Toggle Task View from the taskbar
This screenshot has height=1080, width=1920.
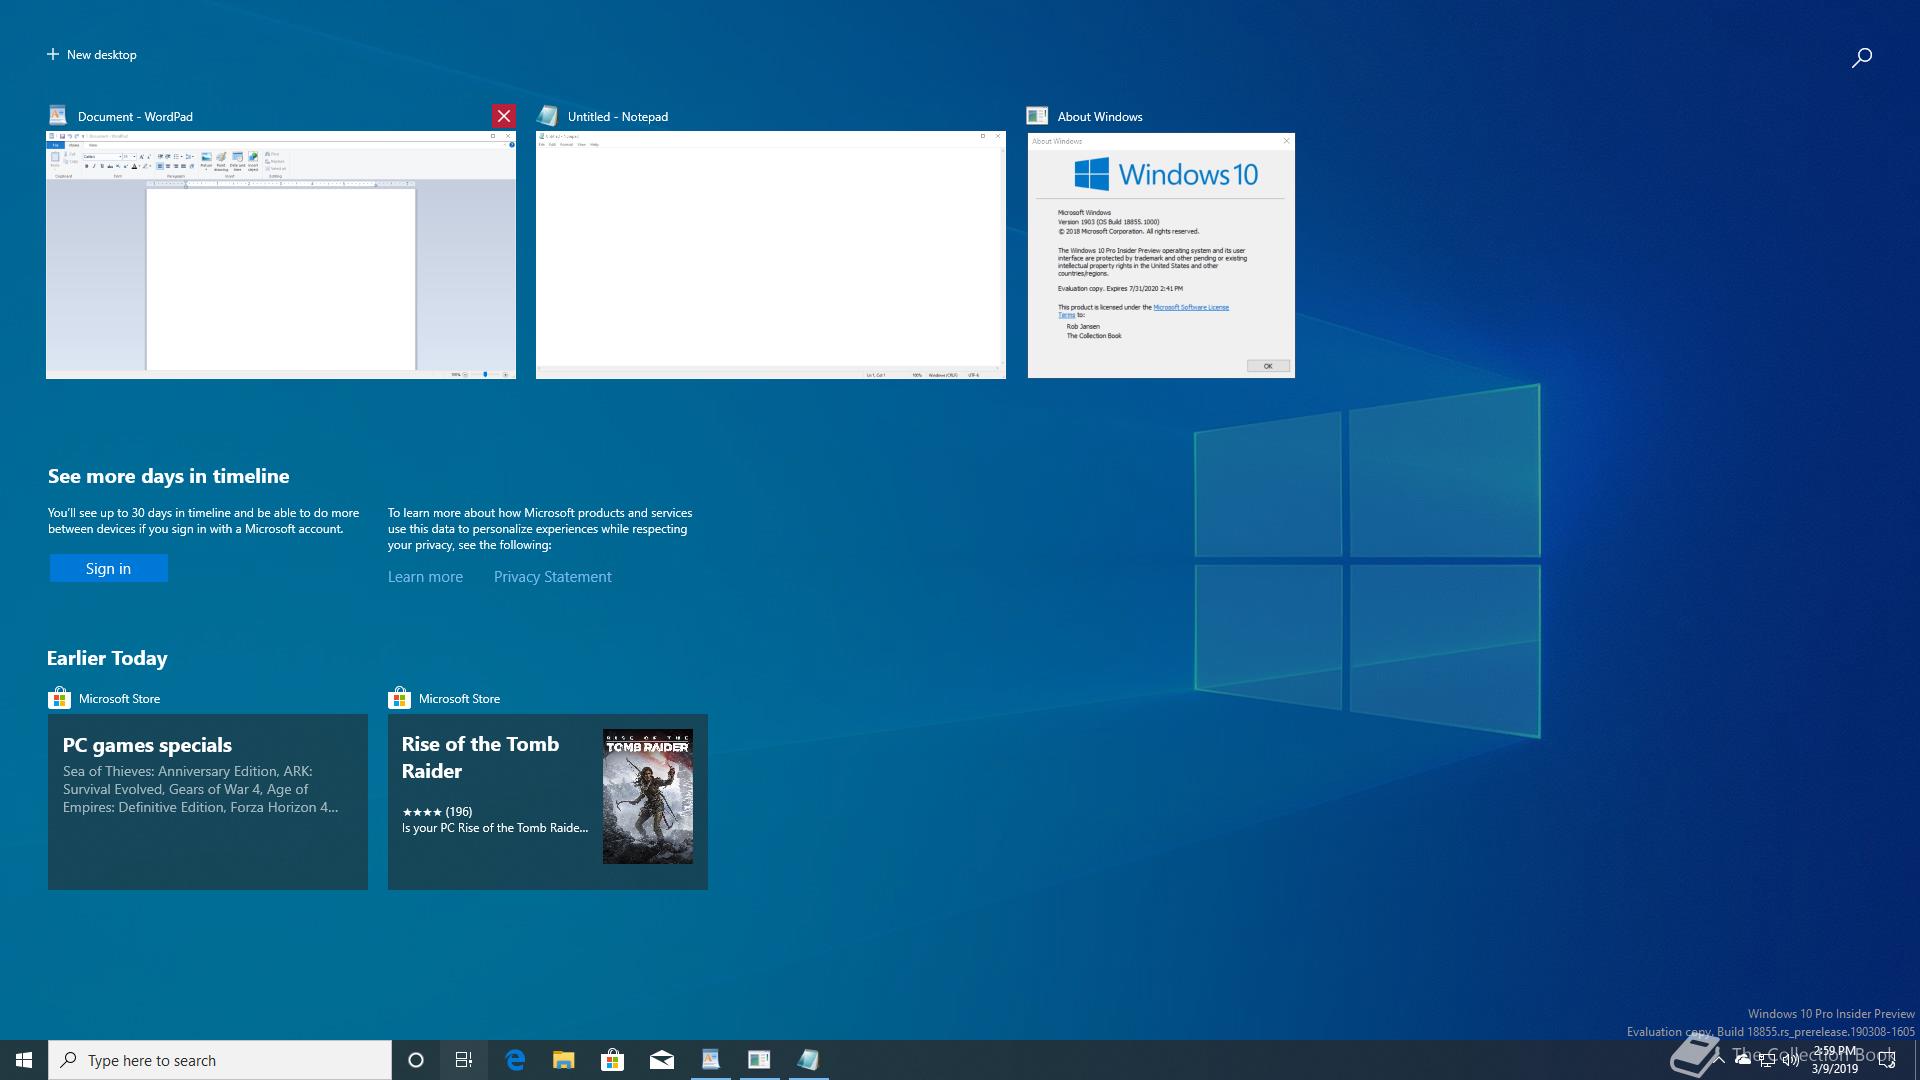click(464, 1060)
